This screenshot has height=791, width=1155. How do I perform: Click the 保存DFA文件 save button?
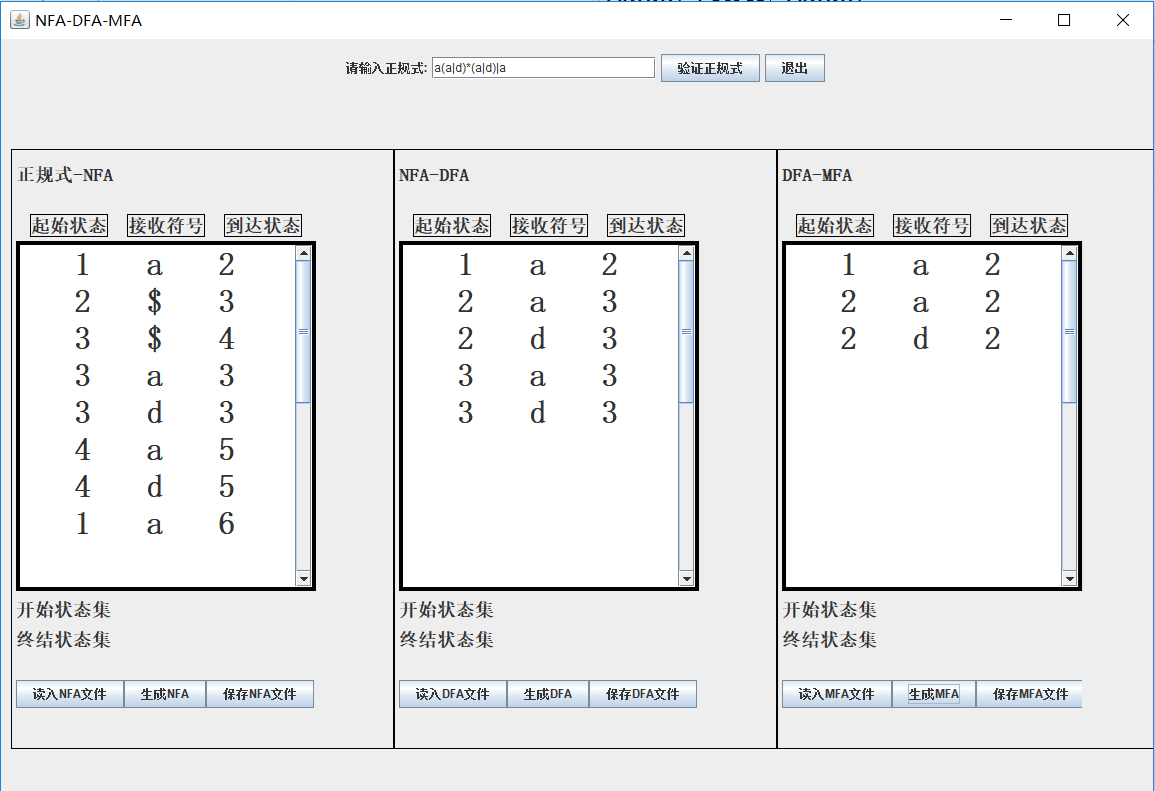tap(643, 693)
